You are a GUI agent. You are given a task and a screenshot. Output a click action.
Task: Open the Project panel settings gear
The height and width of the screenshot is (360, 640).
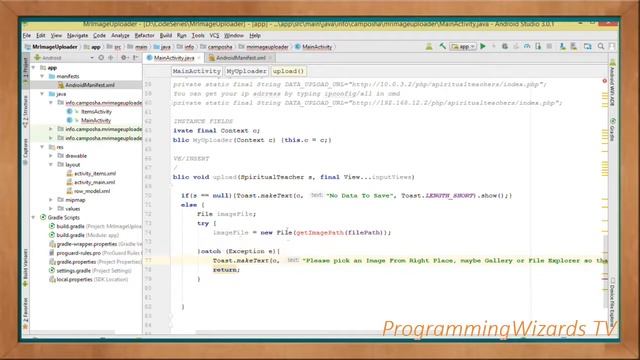point(124,58)
